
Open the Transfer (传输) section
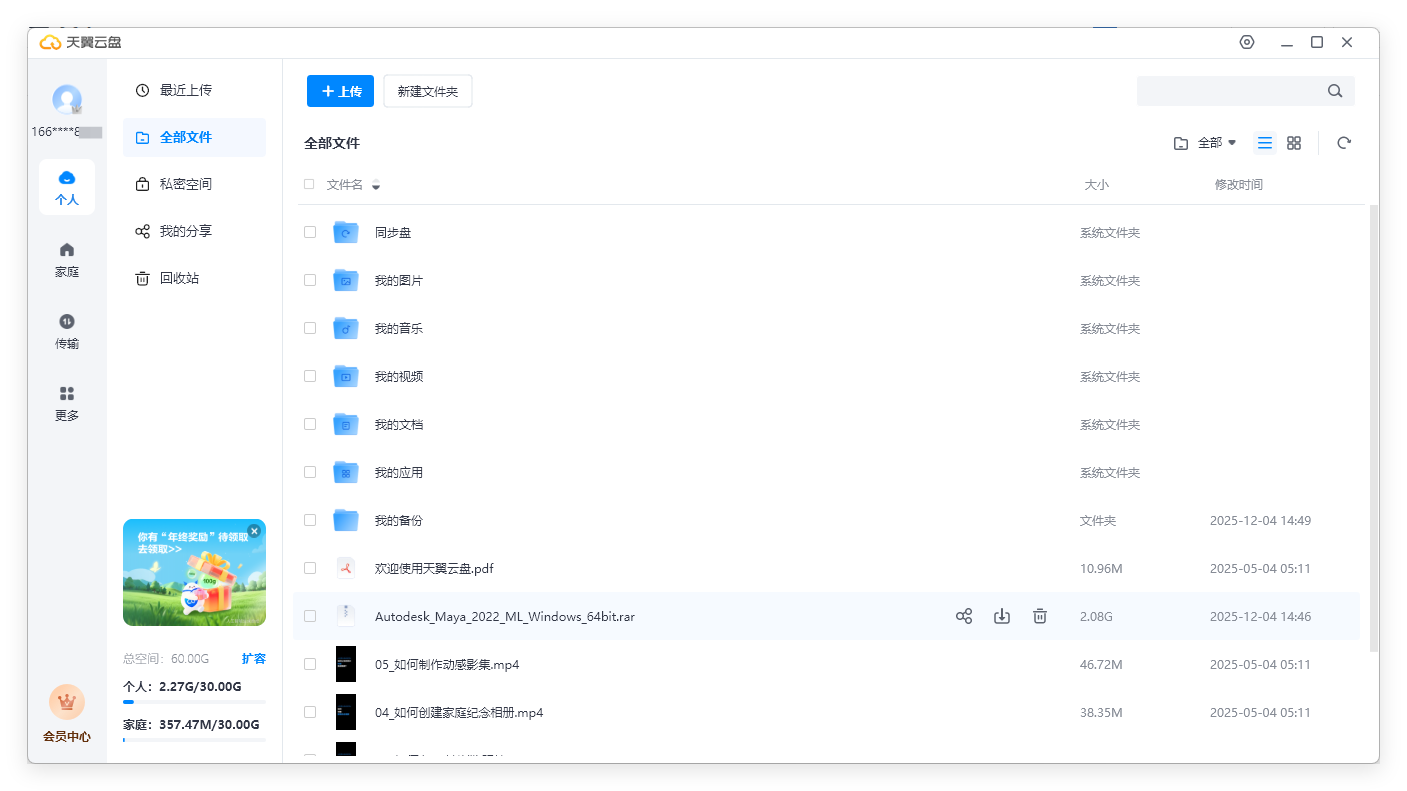click(67, 330)
